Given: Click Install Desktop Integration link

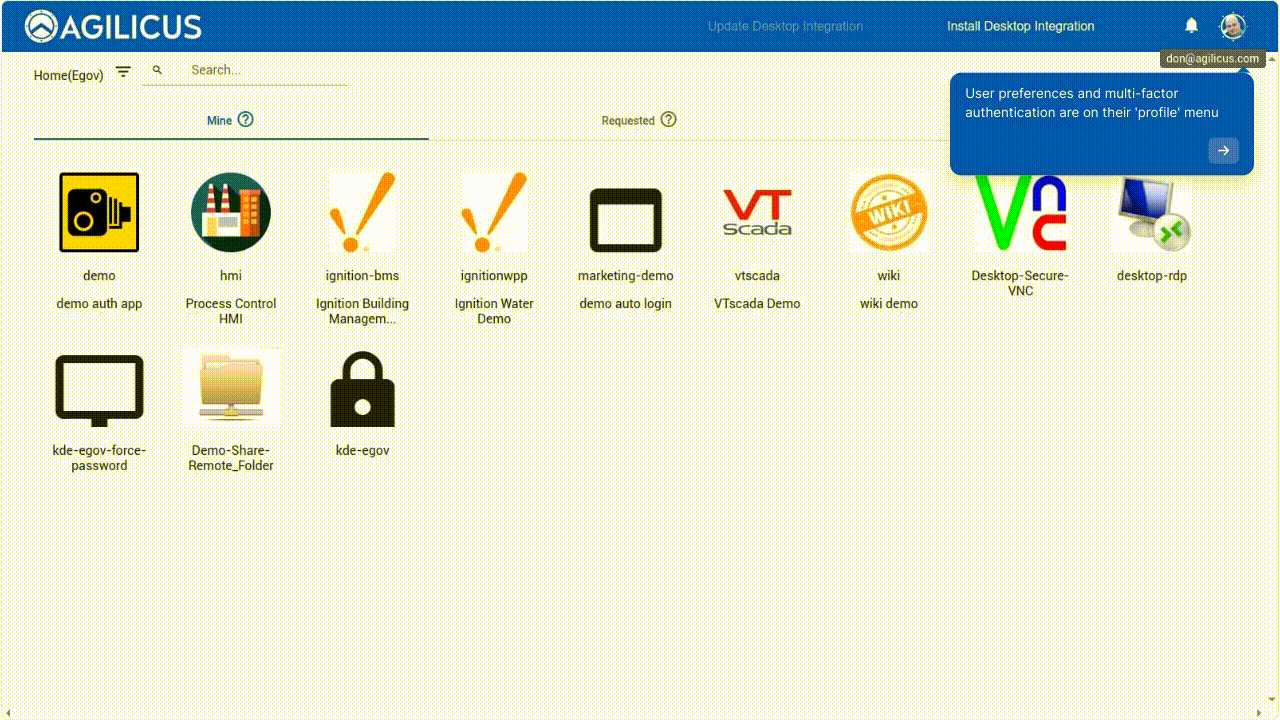Looking at the screenshot, I should pyautogui.click(x=1021, y=26).
